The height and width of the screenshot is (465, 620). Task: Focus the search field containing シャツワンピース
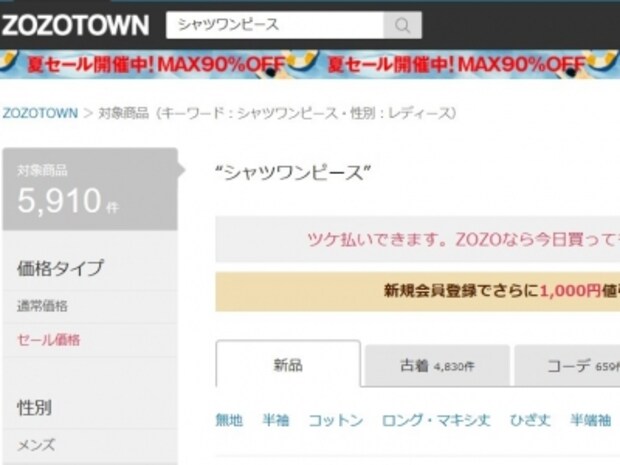(x=275, y=25)
